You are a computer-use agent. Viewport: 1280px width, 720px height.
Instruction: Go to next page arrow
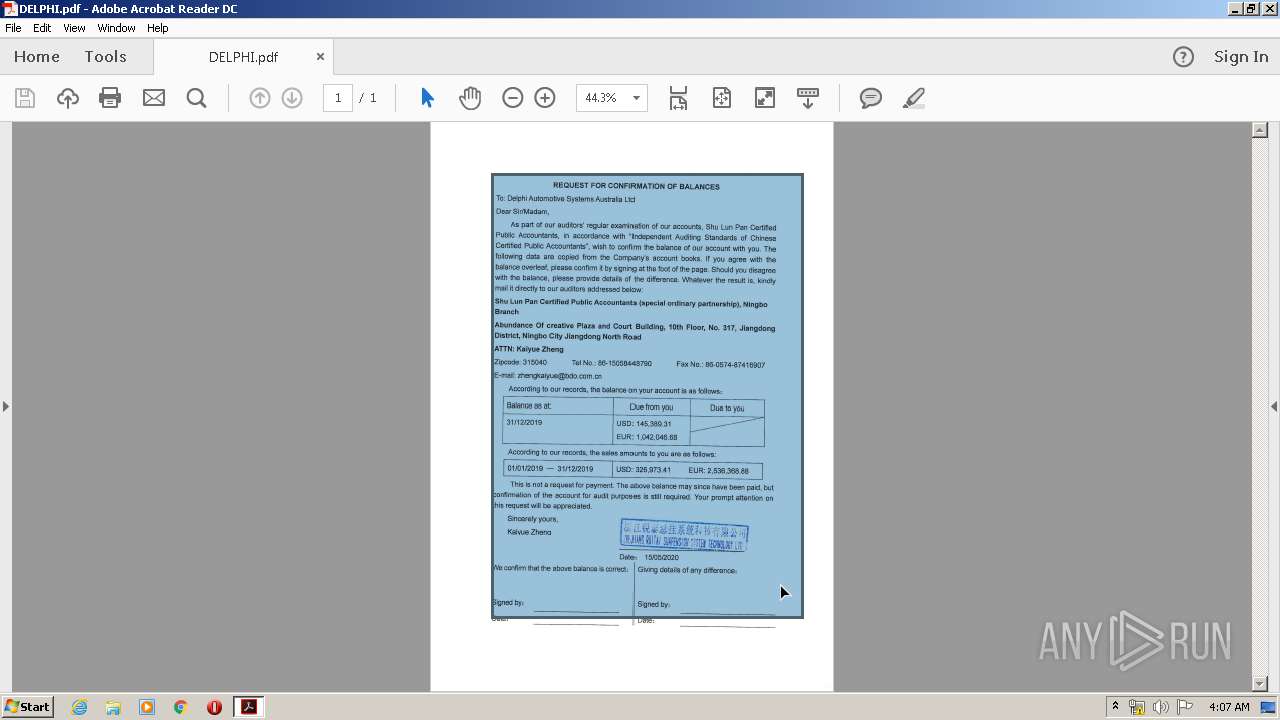click(x=292, y=98)
